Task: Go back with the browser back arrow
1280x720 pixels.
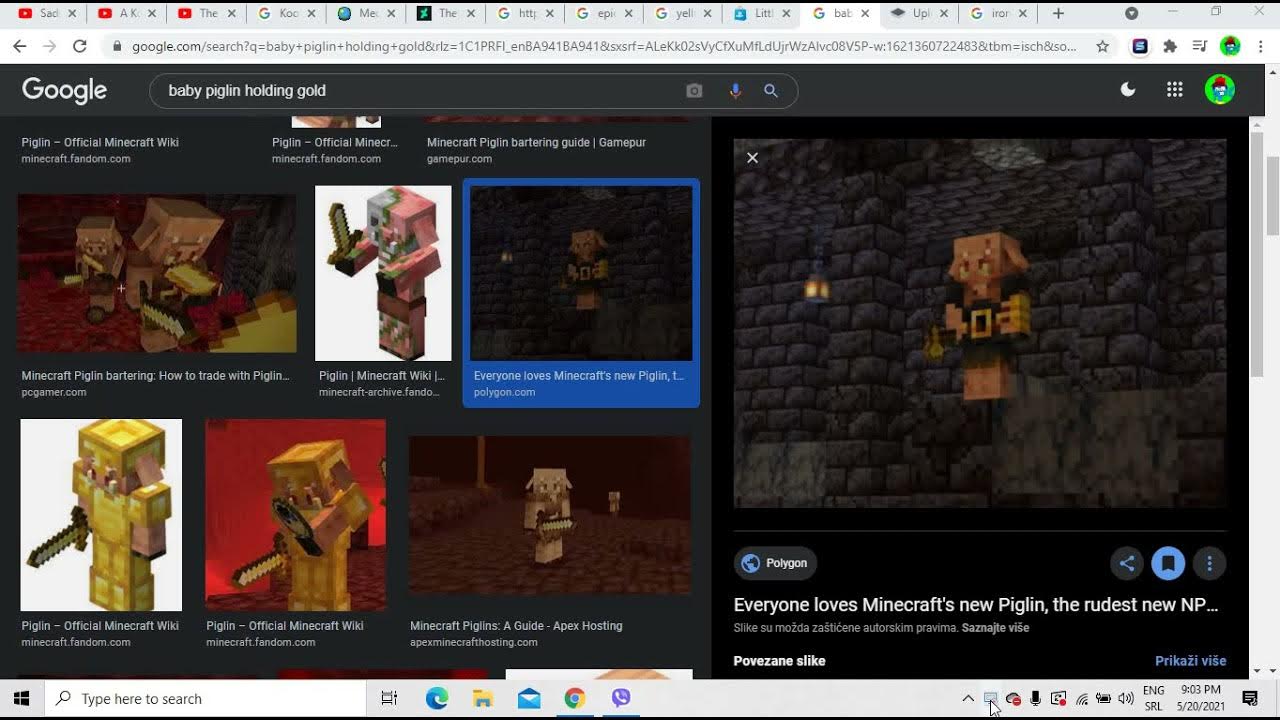Action: point(19,46)
